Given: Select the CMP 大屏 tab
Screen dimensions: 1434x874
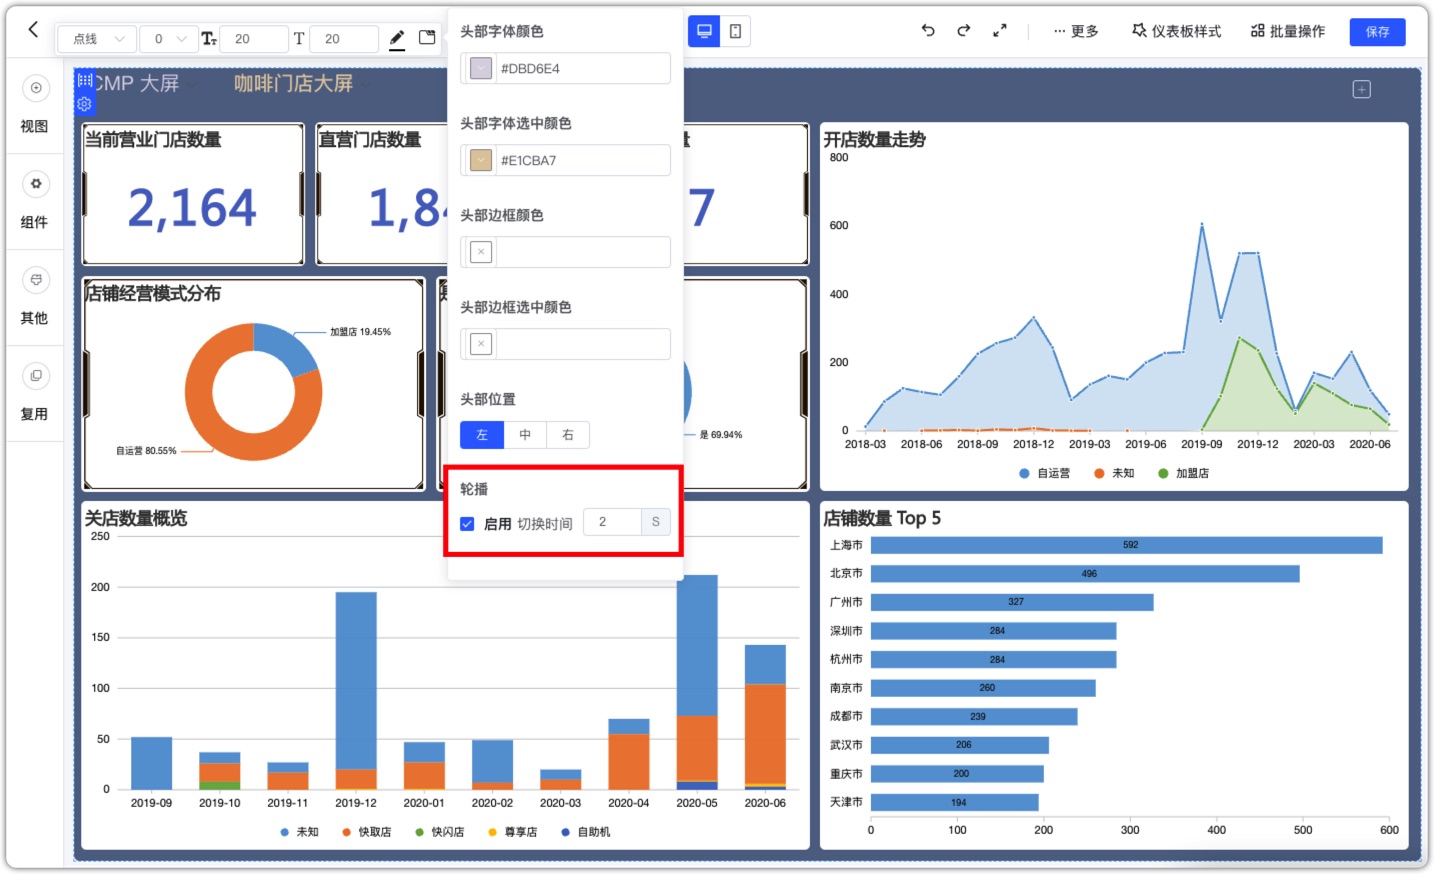Looking at the screenshot, I should pos(136,83).
